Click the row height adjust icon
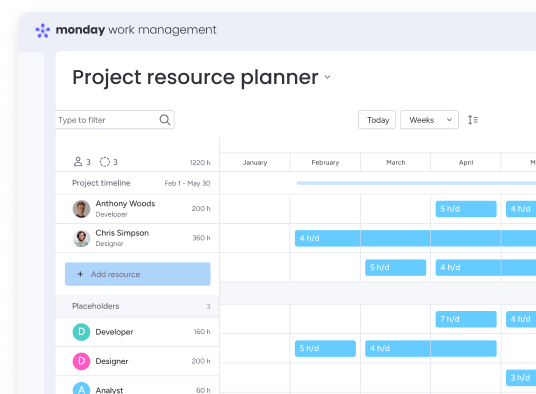This screenshot has height=394, width=536. point(473,120)
